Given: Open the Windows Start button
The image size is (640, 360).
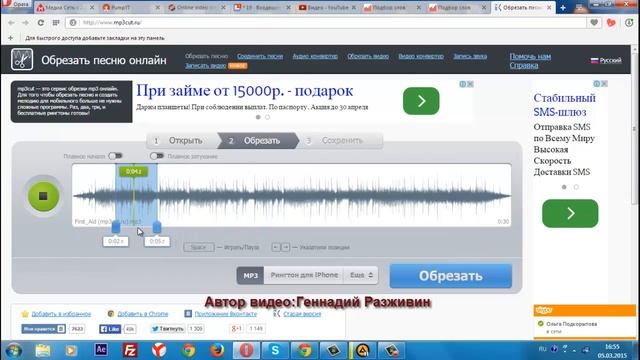Looking at the screenshot, I should (x=13, y=351).
